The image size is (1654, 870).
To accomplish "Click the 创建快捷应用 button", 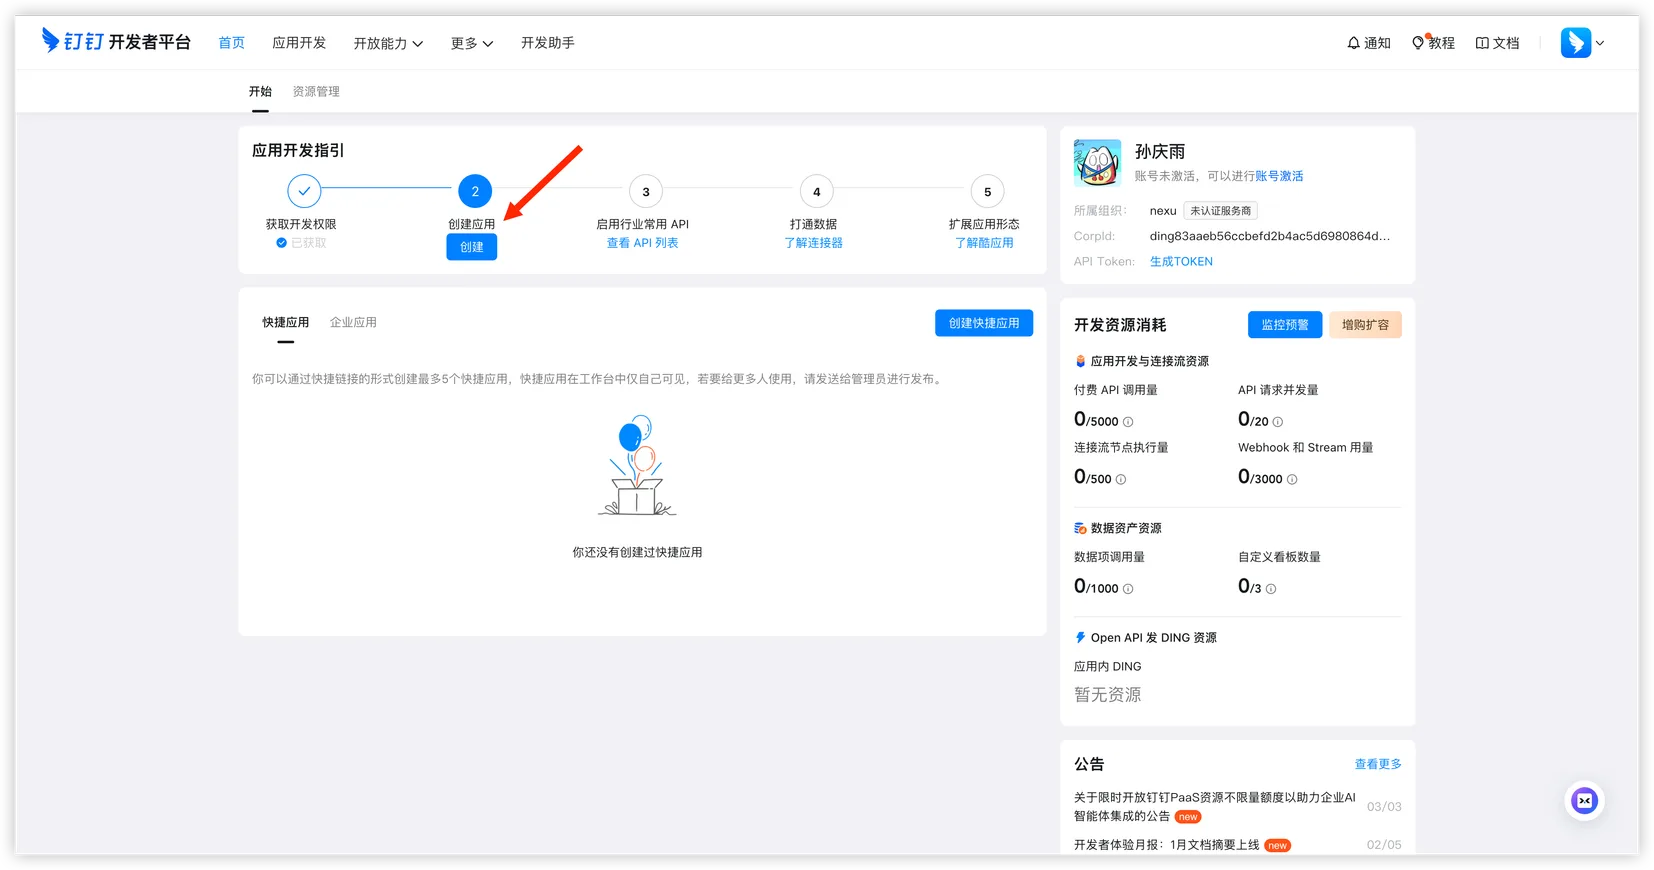I will pyautogui.click(x=984, y=323).
